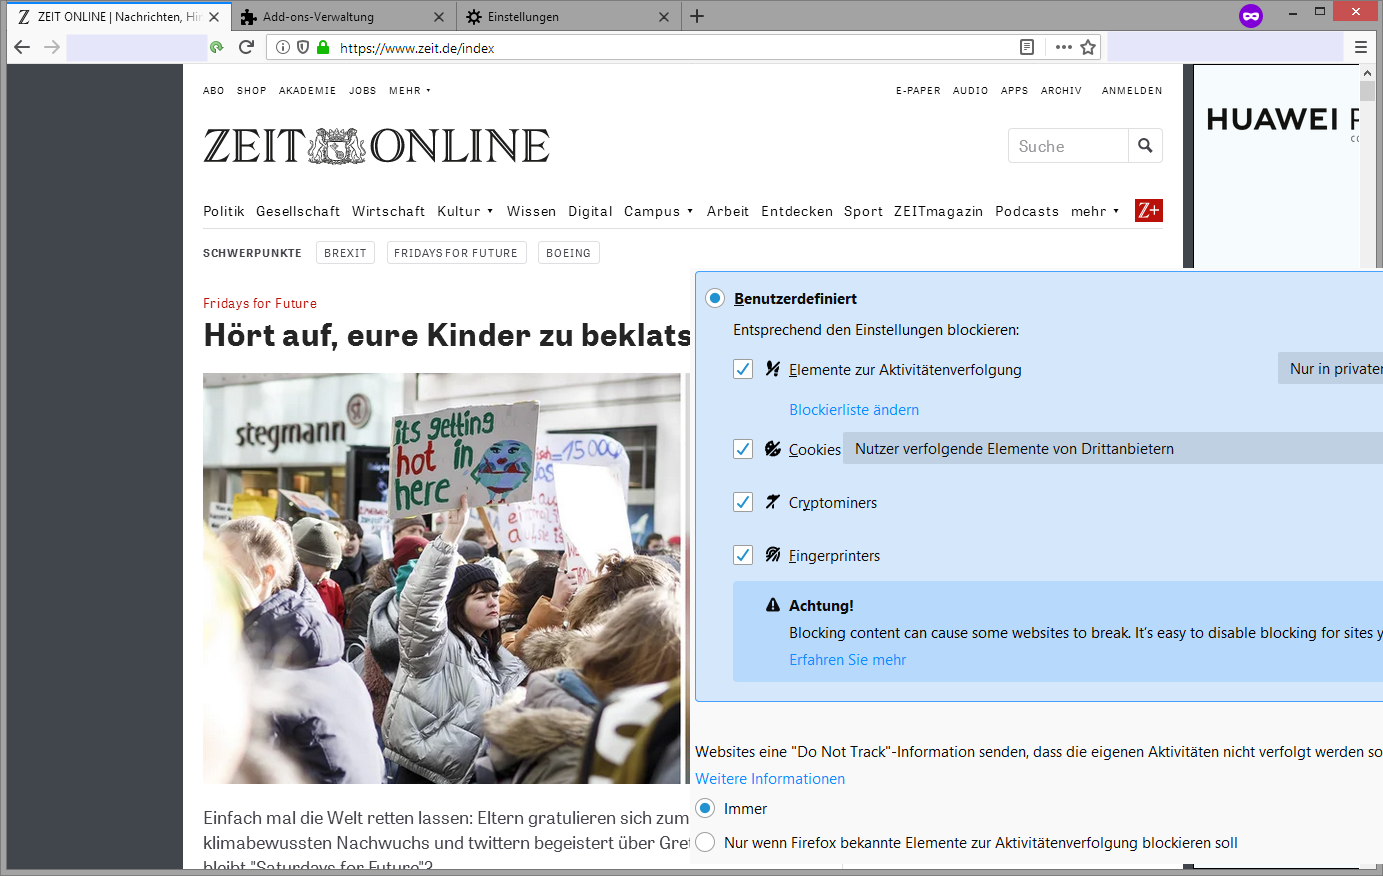The image size is (1383, 876).
Task: Toggle the Fingerprinters checkbox
Action: pos(743,555)
